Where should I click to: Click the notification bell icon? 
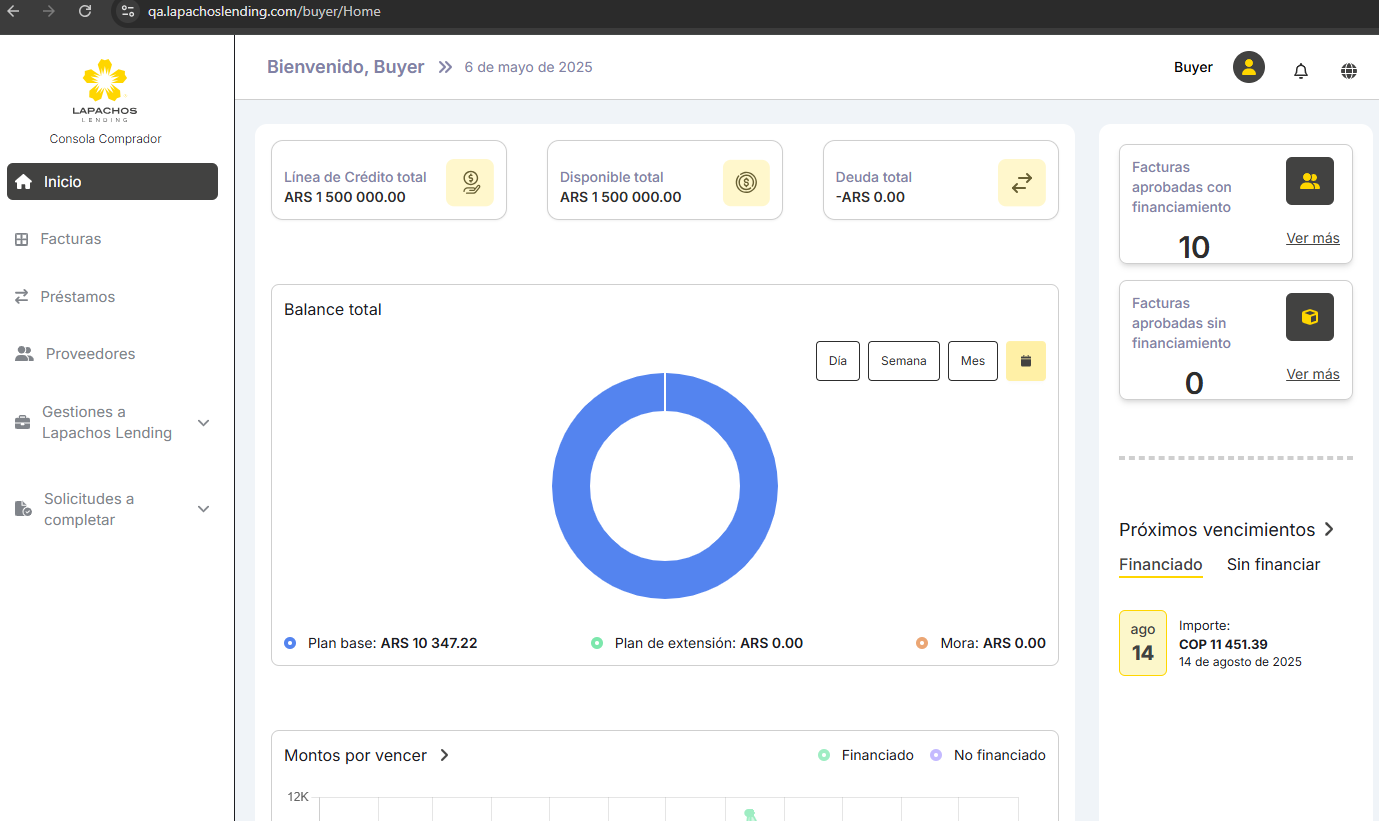pyautogui.click(x=1300, y=71)
